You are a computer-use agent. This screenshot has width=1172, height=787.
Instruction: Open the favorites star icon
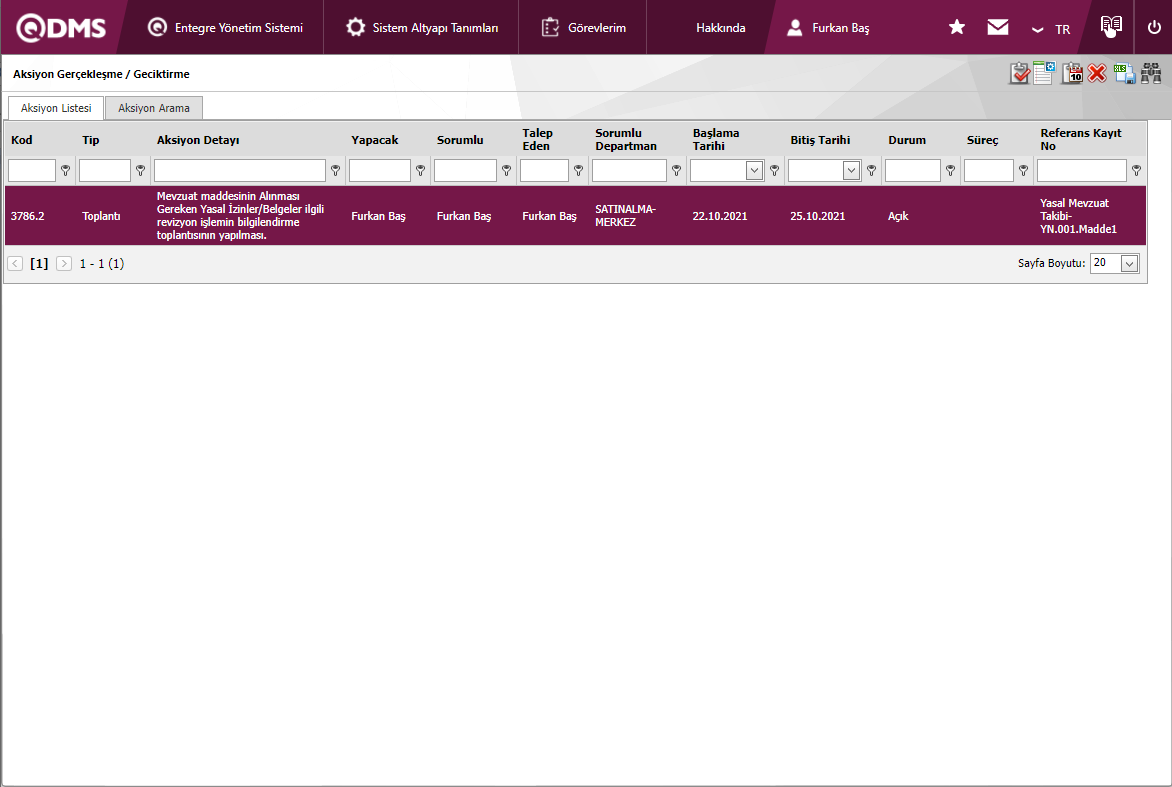point(957,28)
